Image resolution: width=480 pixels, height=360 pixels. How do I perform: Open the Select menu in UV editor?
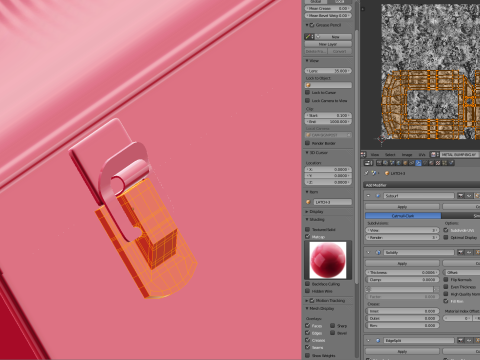coord(390,155)
